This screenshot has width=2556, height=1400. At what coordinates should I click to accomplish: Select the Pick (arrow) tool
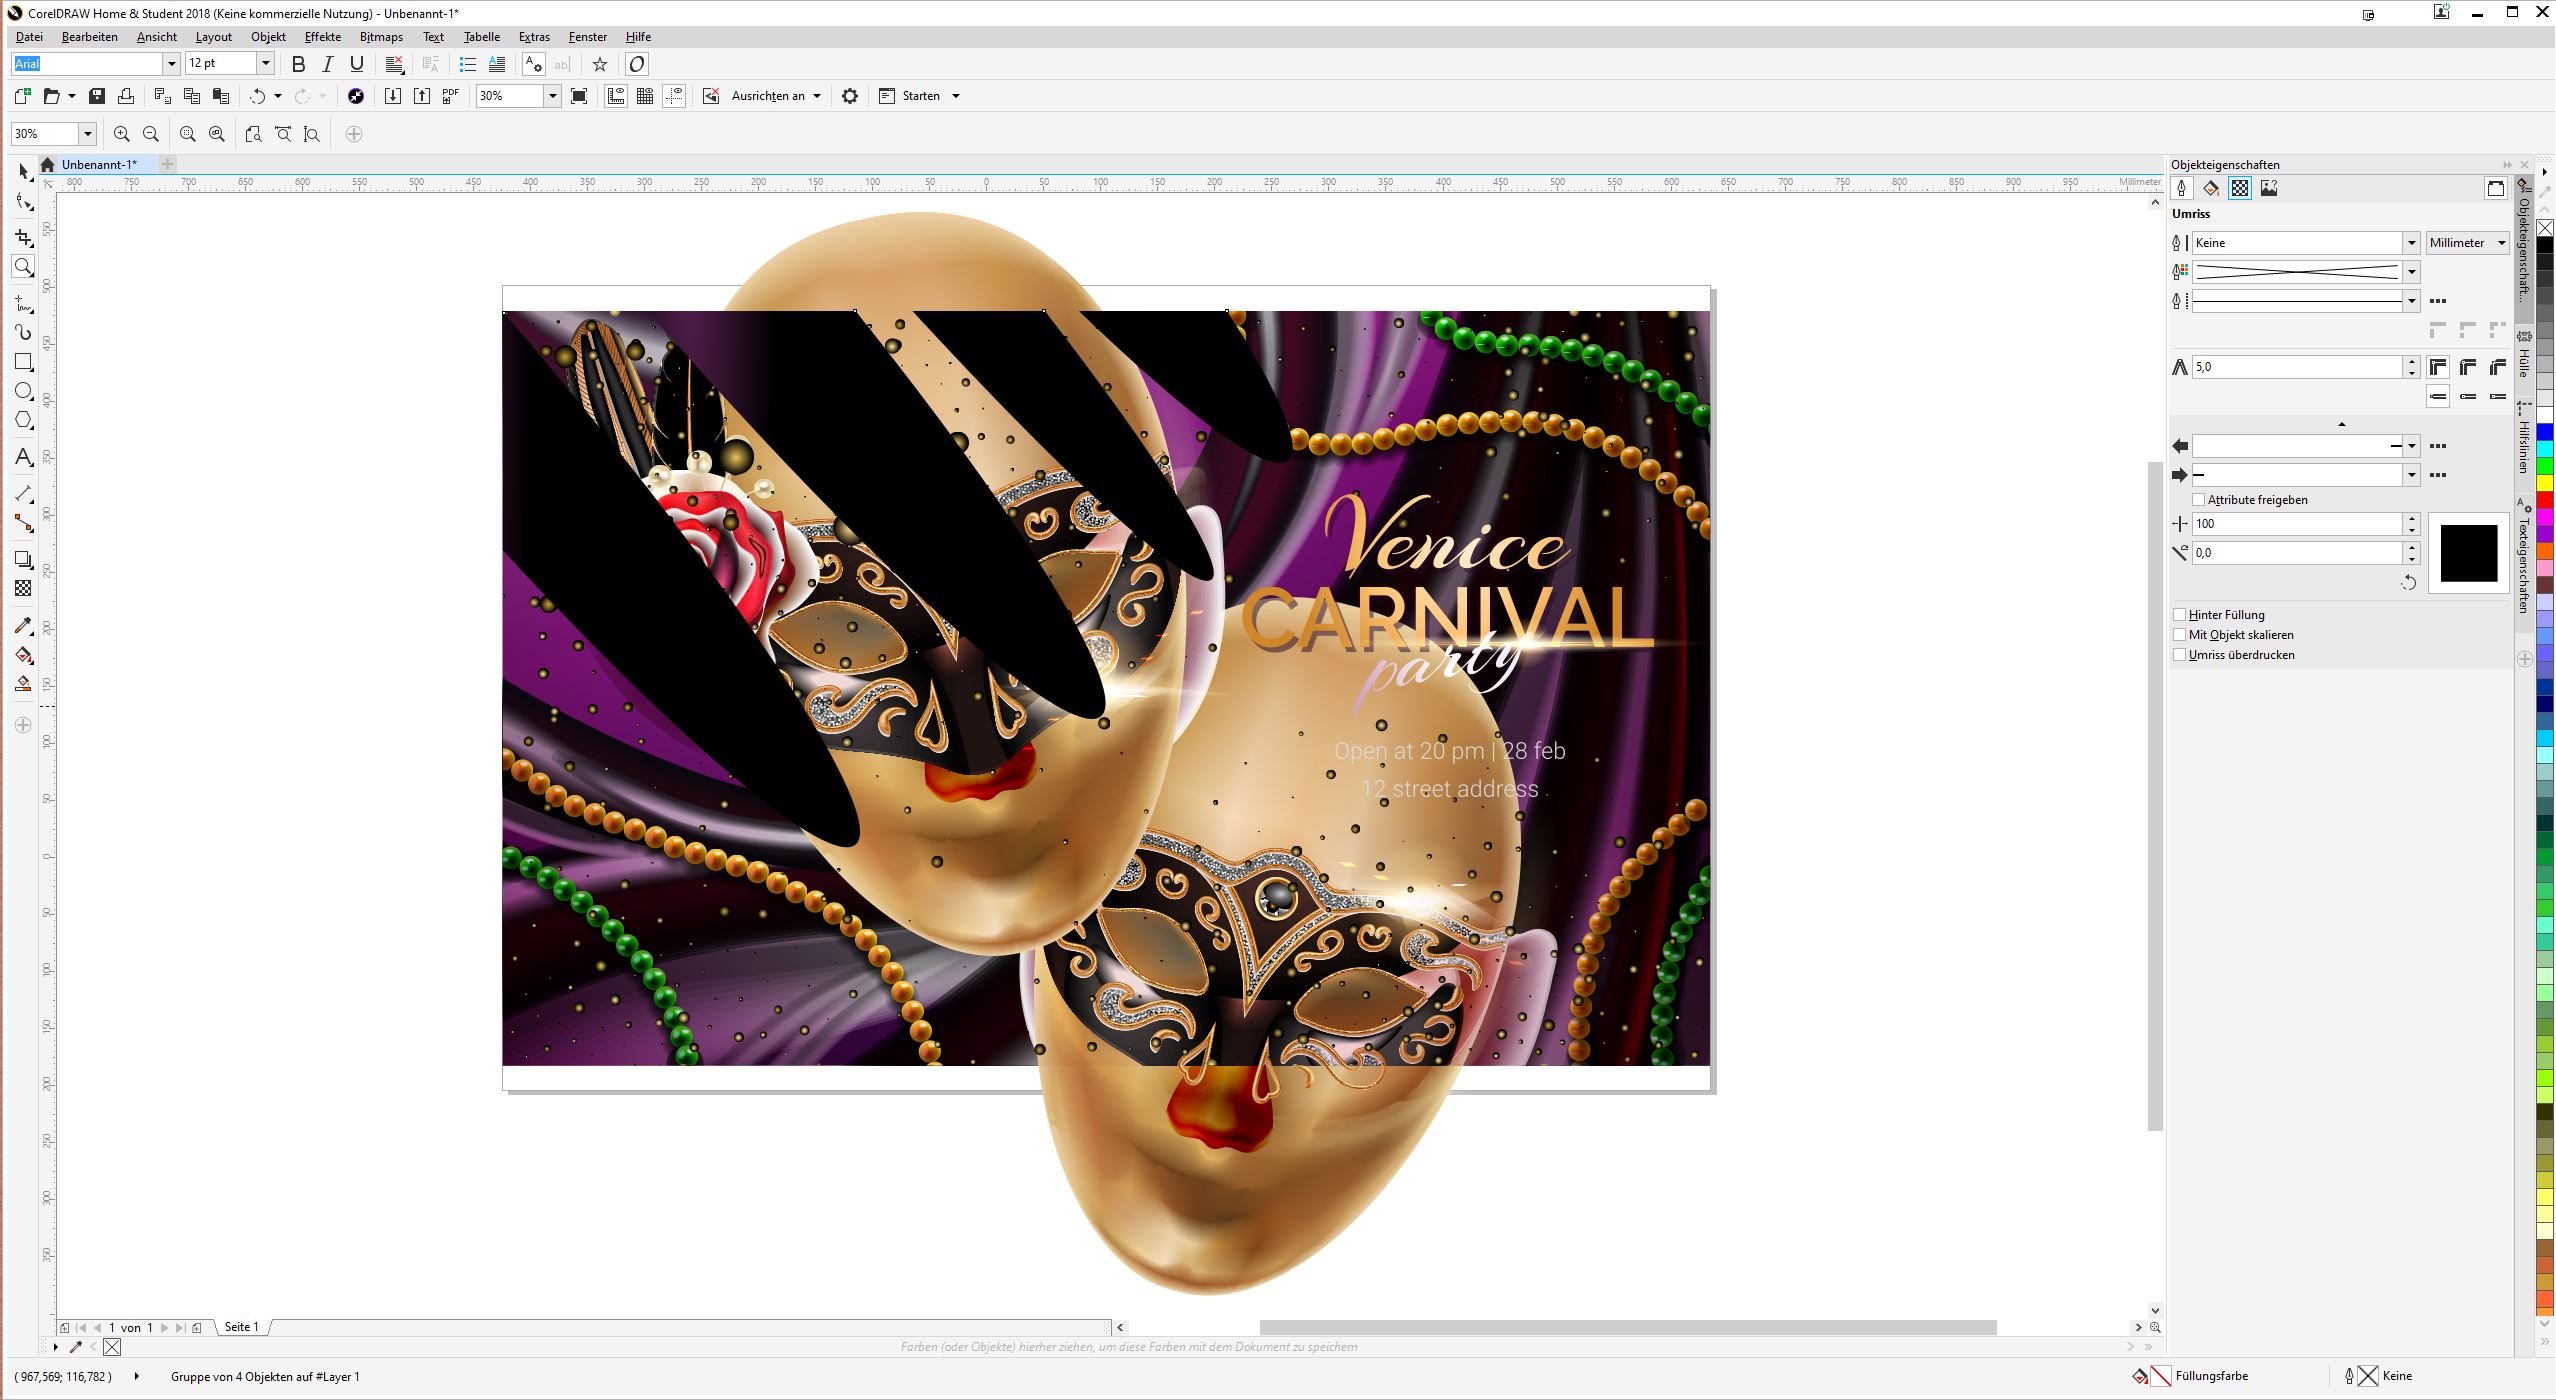click(x=24, y=173)
